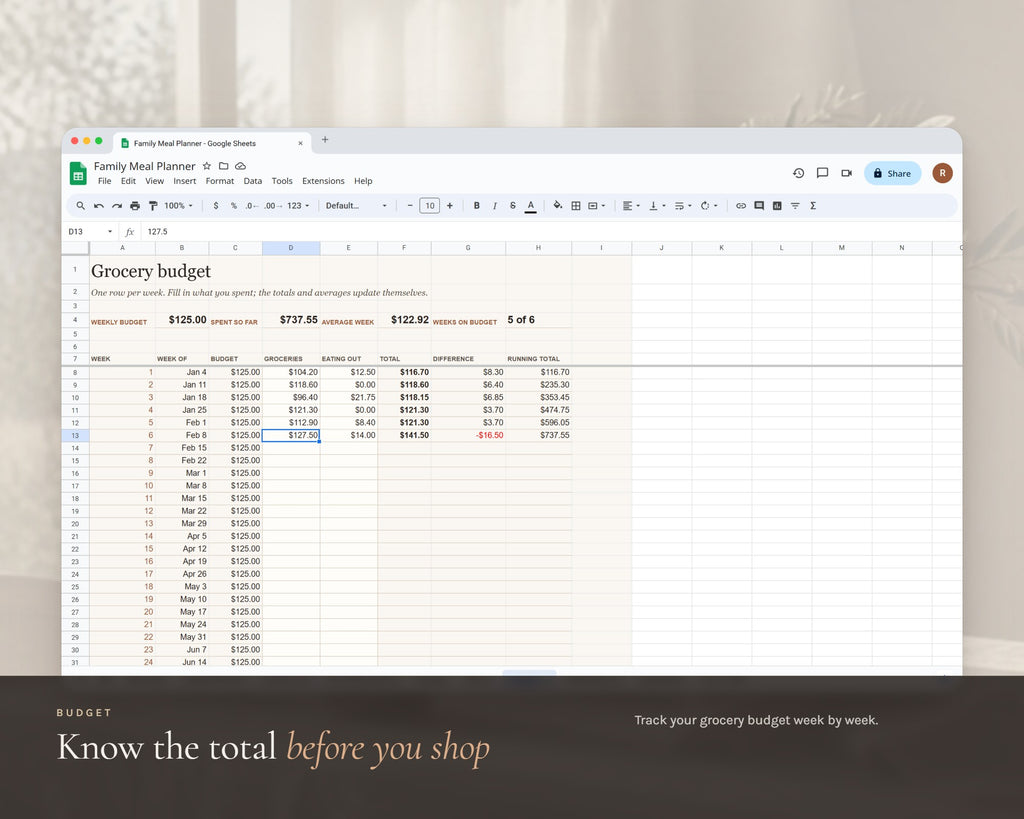Toggle strikethrough formatting
The width and height of the screenshot is (1024, 819).
pos(513,206)
